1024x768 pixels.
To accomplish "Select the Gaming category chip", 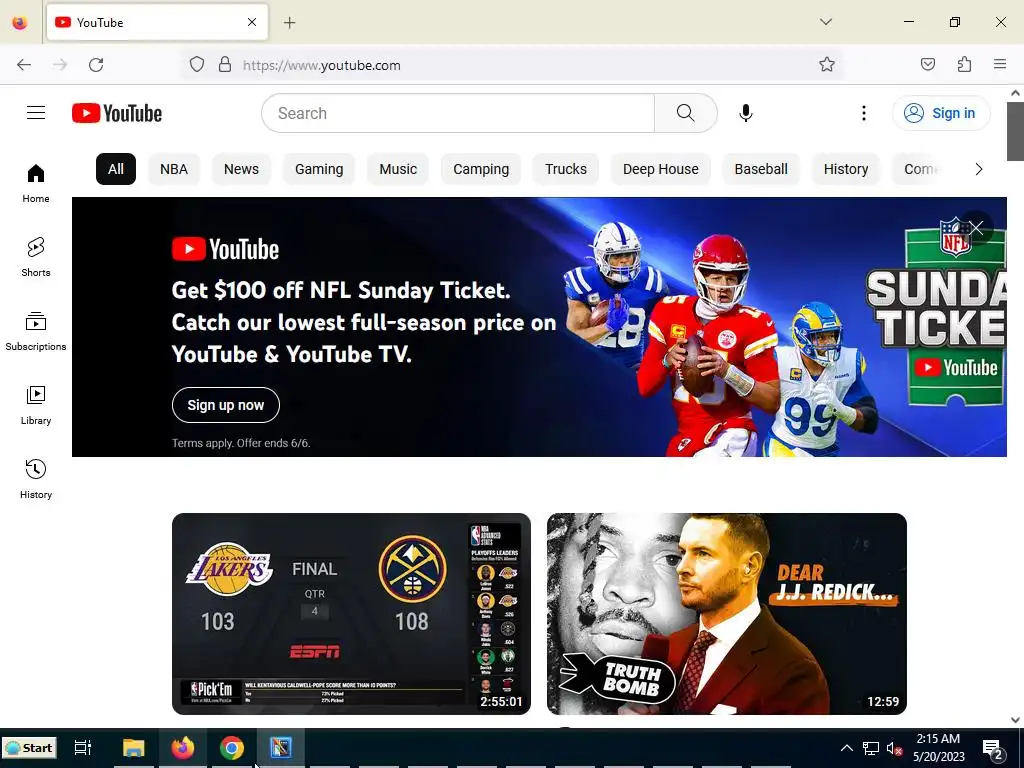I will click(x=319, y=169).
